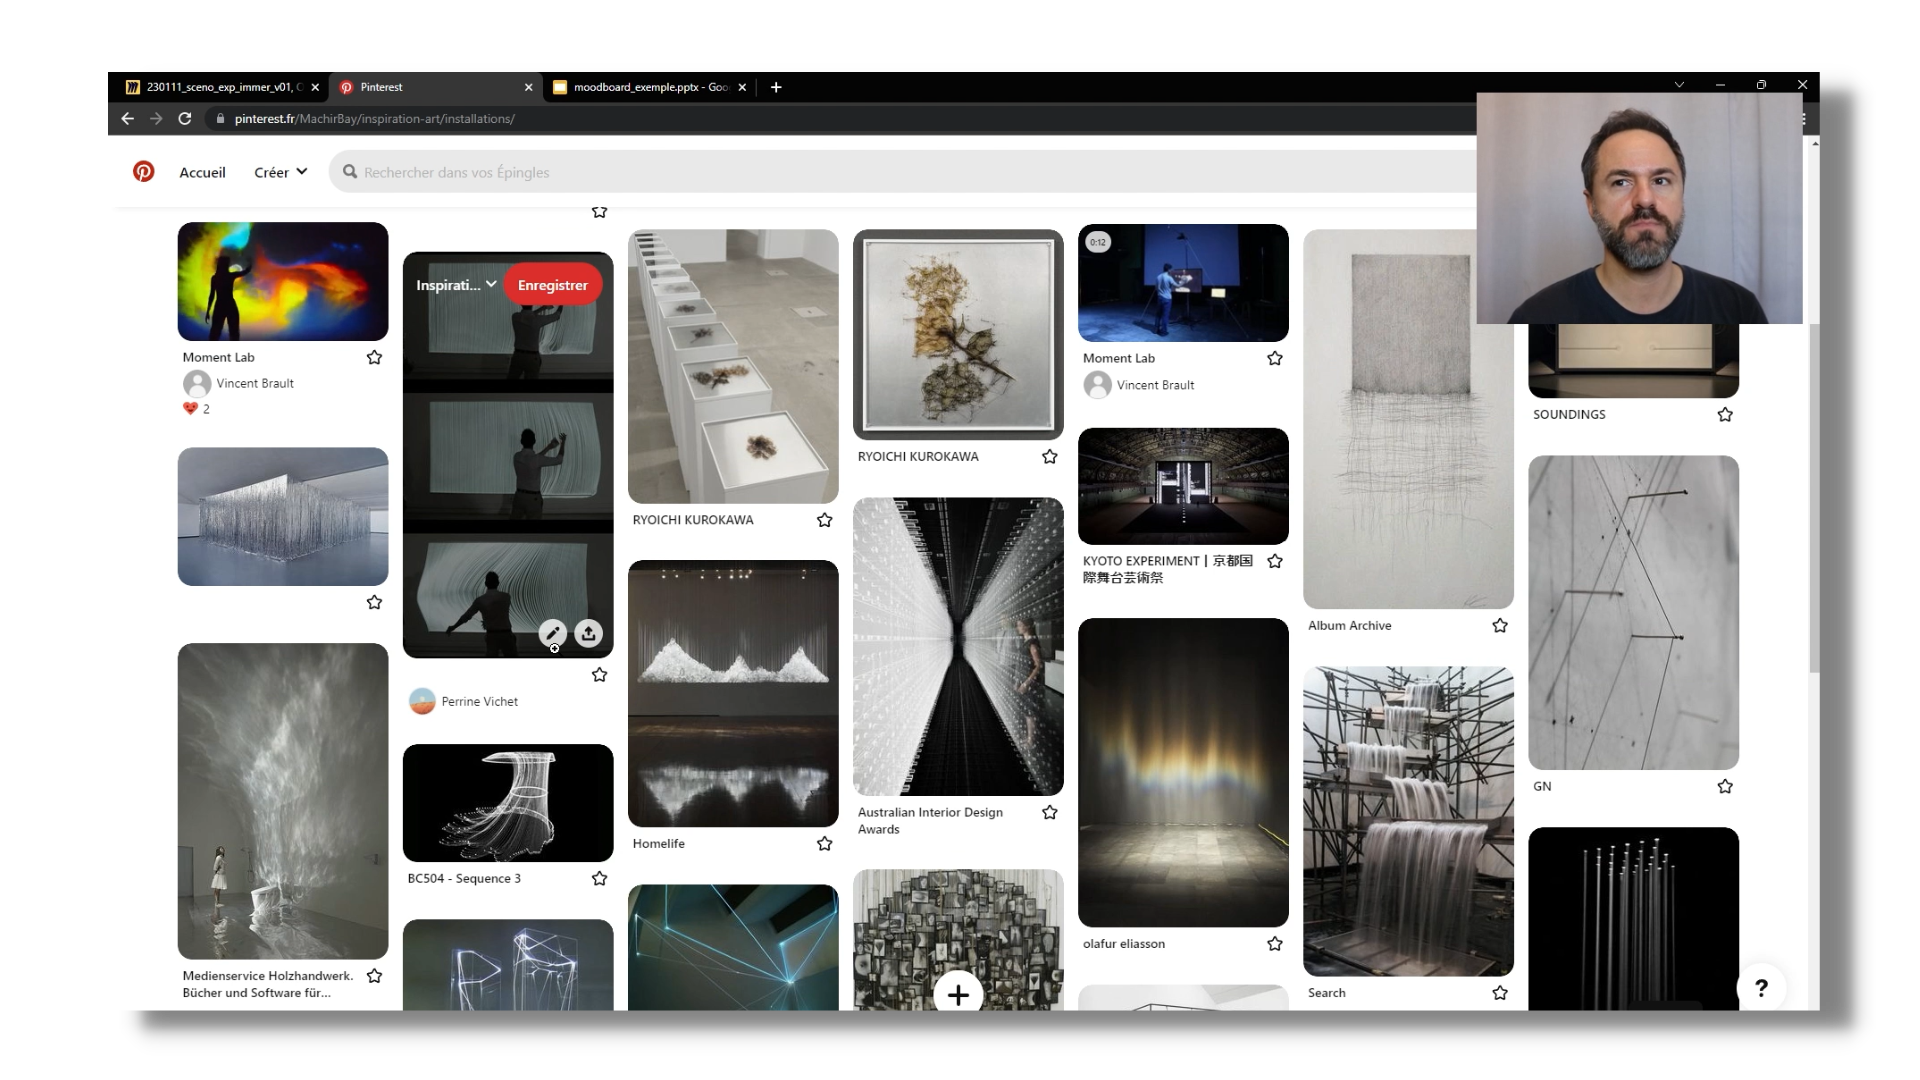Viewport: 1920px width, 1080px height.
Task: Switch to the Pinterest tab
Action: pyautogui.click(x=436, y=87)
